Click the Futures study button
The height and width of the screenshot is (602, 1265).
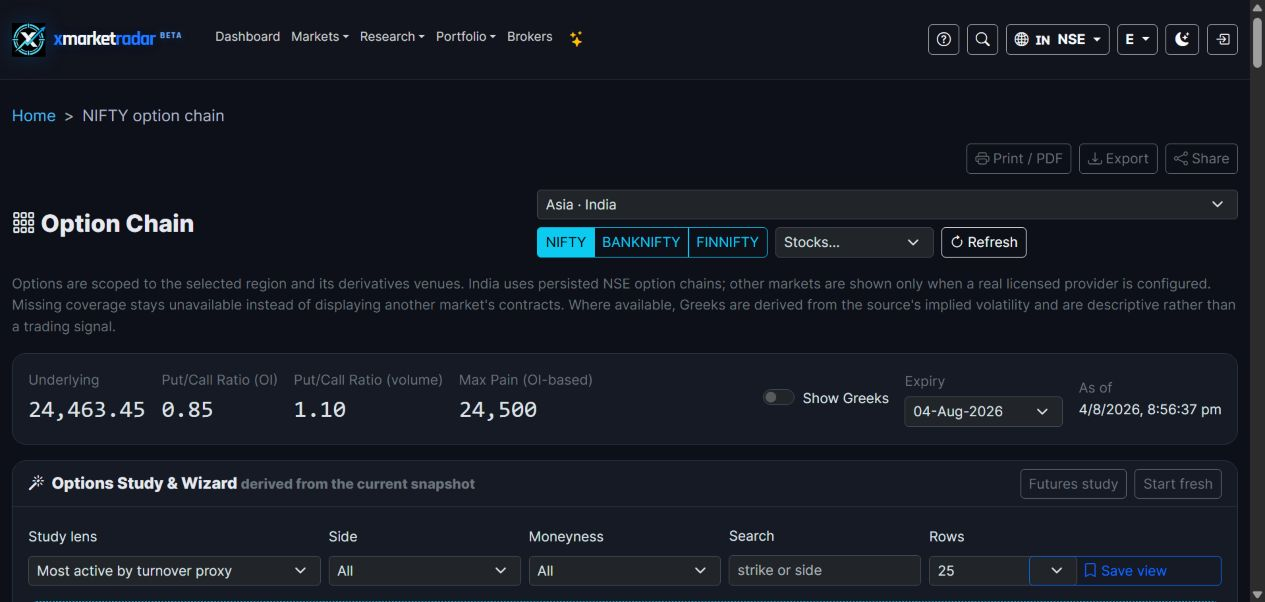[1073, 484]
